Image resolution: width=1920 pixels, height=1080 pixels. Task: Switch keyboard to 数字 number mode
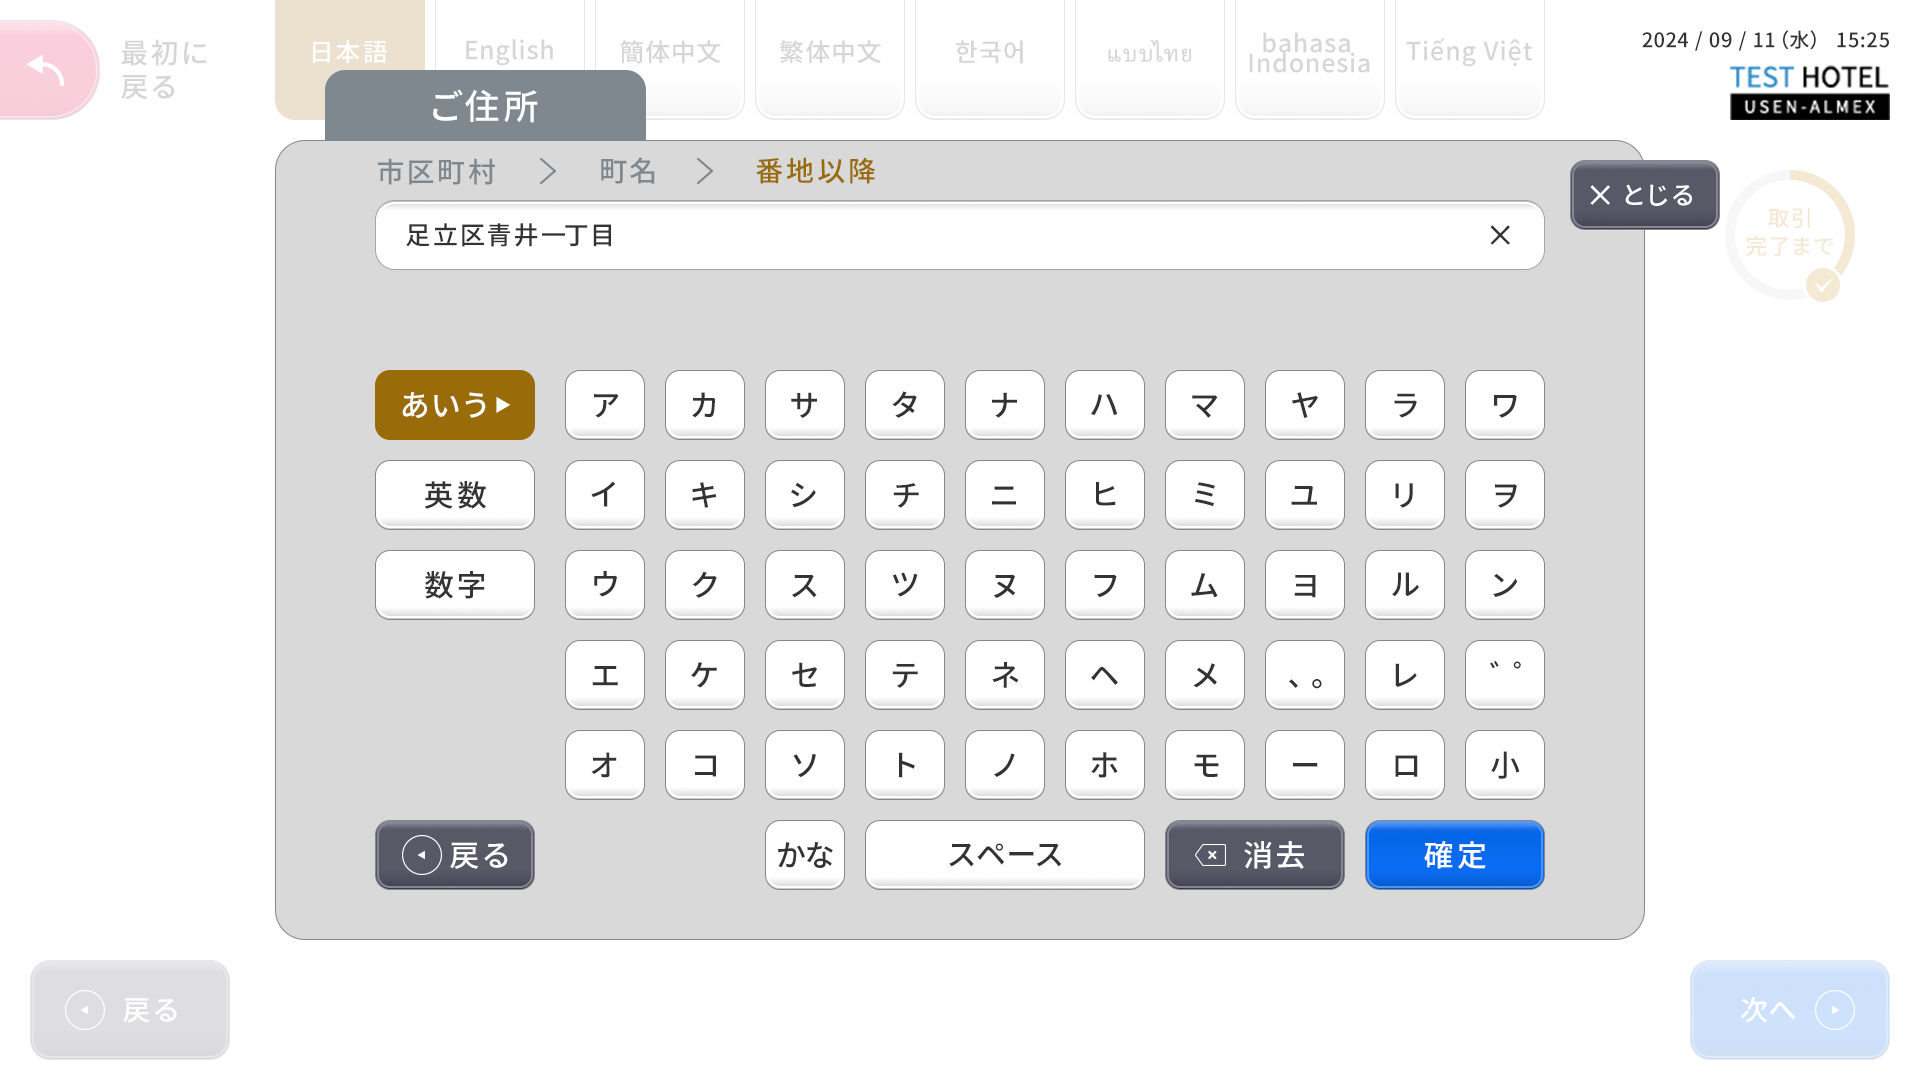coord(454,585)
